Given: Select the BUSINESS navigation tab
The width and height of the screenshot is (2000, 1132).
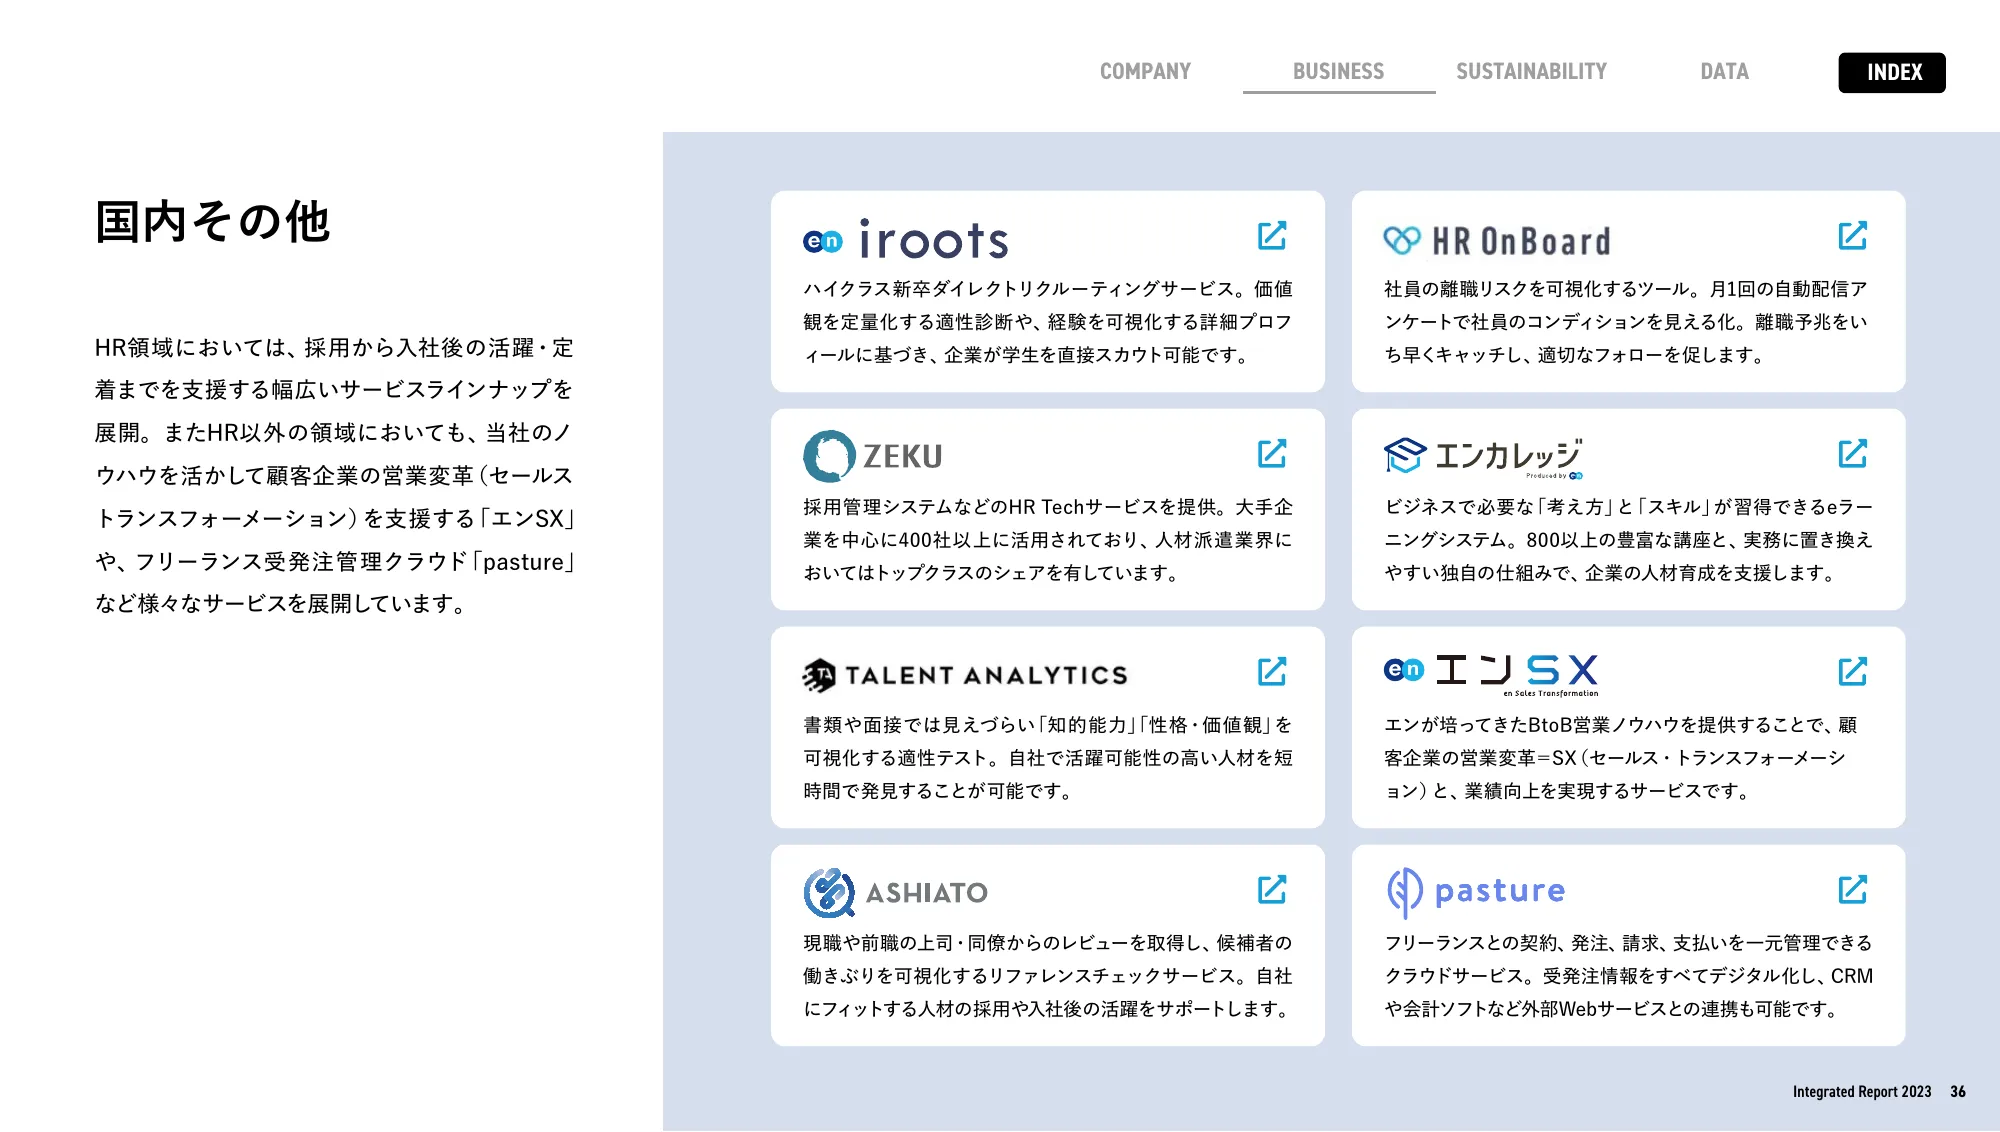Looking at the screenshot, I should click(1338, 72).
